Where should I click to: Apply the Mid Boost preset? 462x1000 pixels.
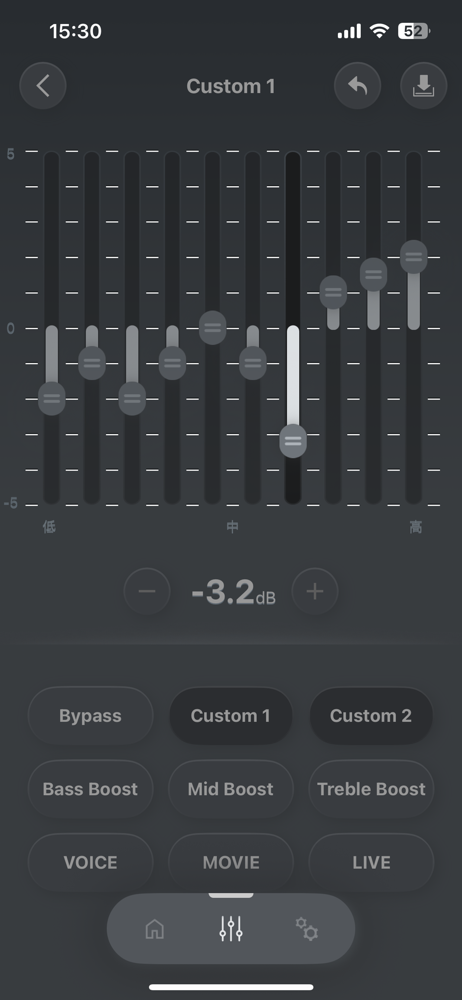(230, 789)
